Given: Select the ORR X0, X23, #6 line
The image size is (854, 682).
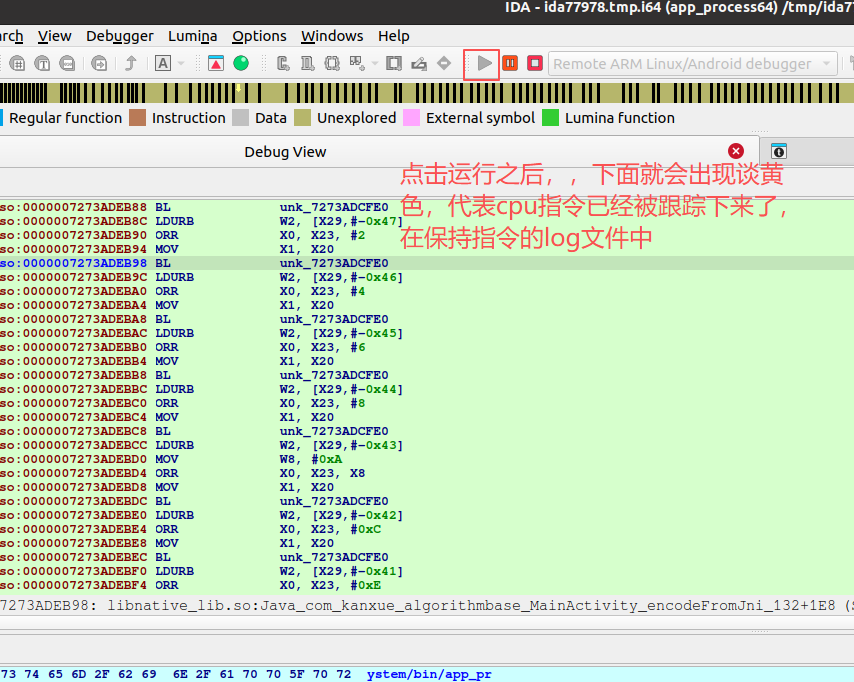Looking at the screenshot, I should pyautogui.click(x=427, y=347).
